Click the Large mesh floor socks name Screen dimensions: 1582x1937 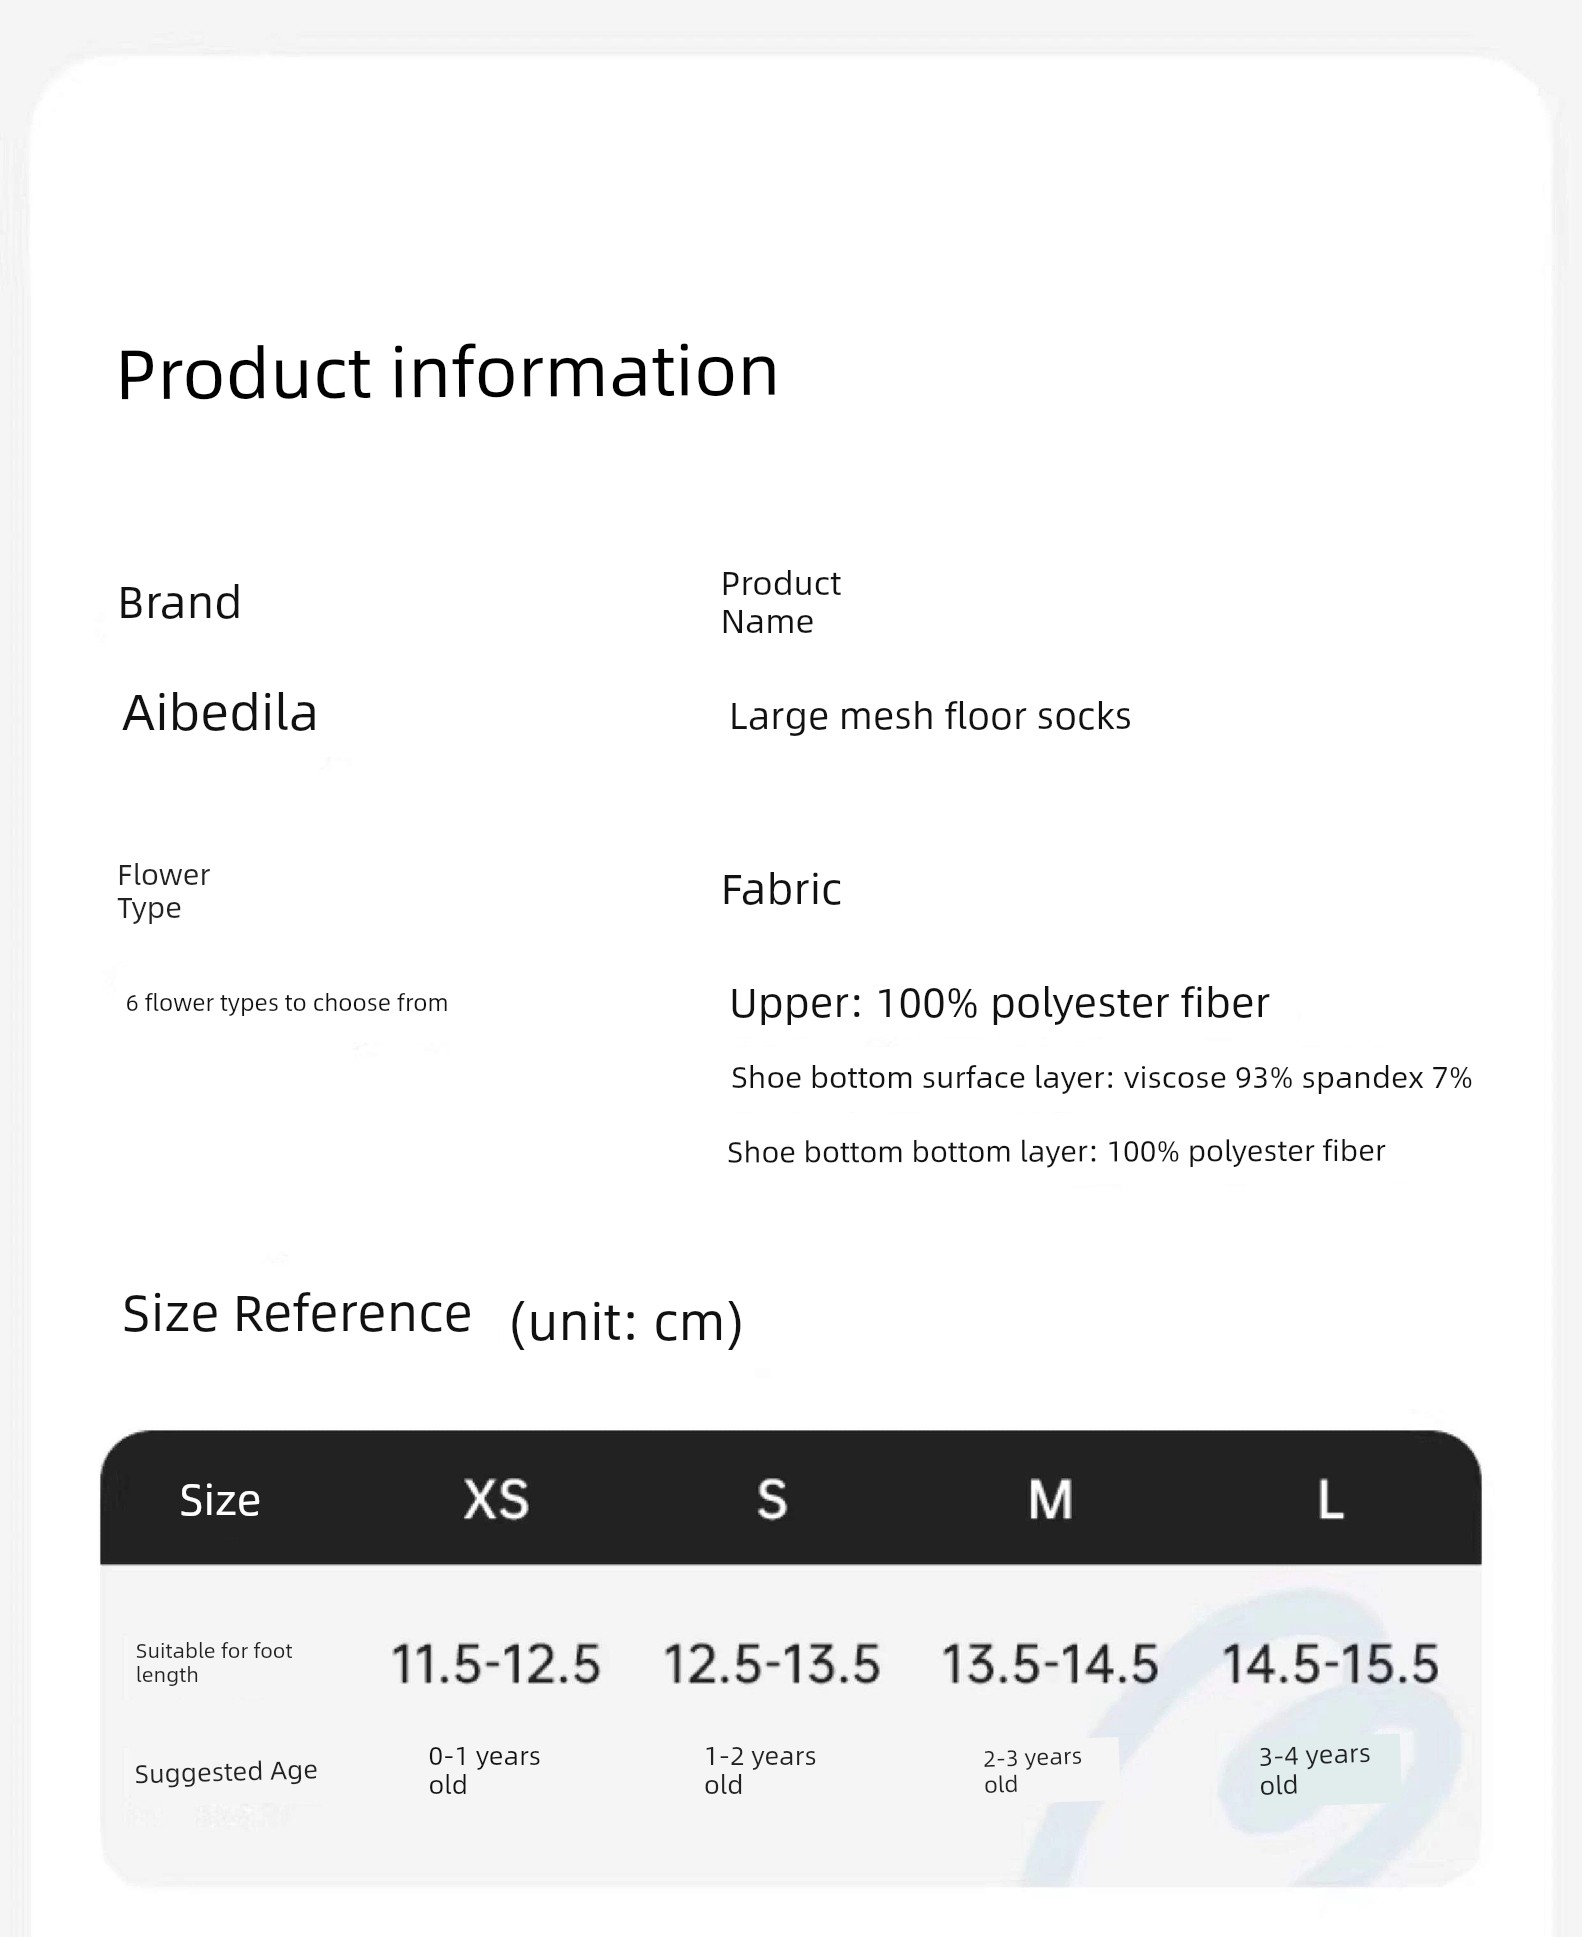[930, 716]
